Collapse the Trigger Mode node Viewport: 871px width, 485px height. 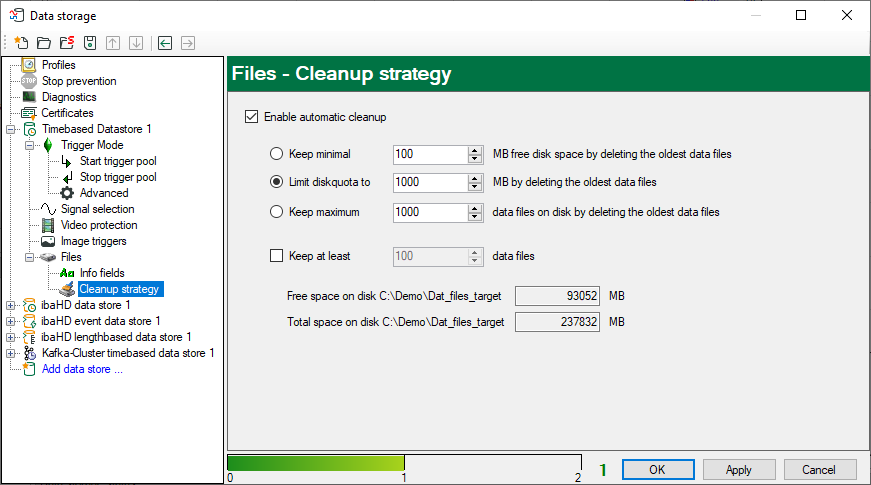[x=29, y=146]
